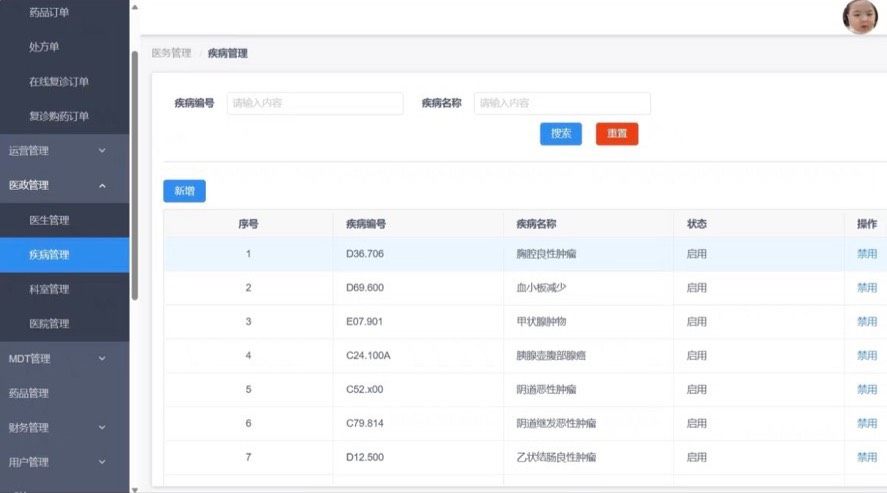
Task: Open 药品订单 in the sidebar
Action: [49, 13]
